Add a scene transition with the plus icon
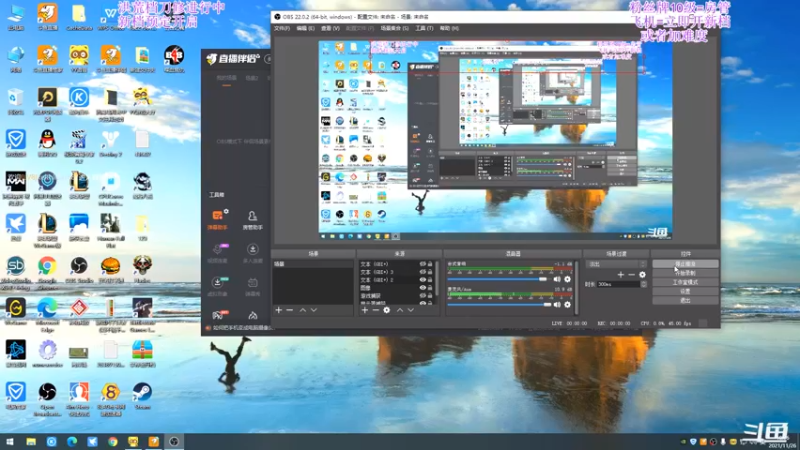 (620, 274)
